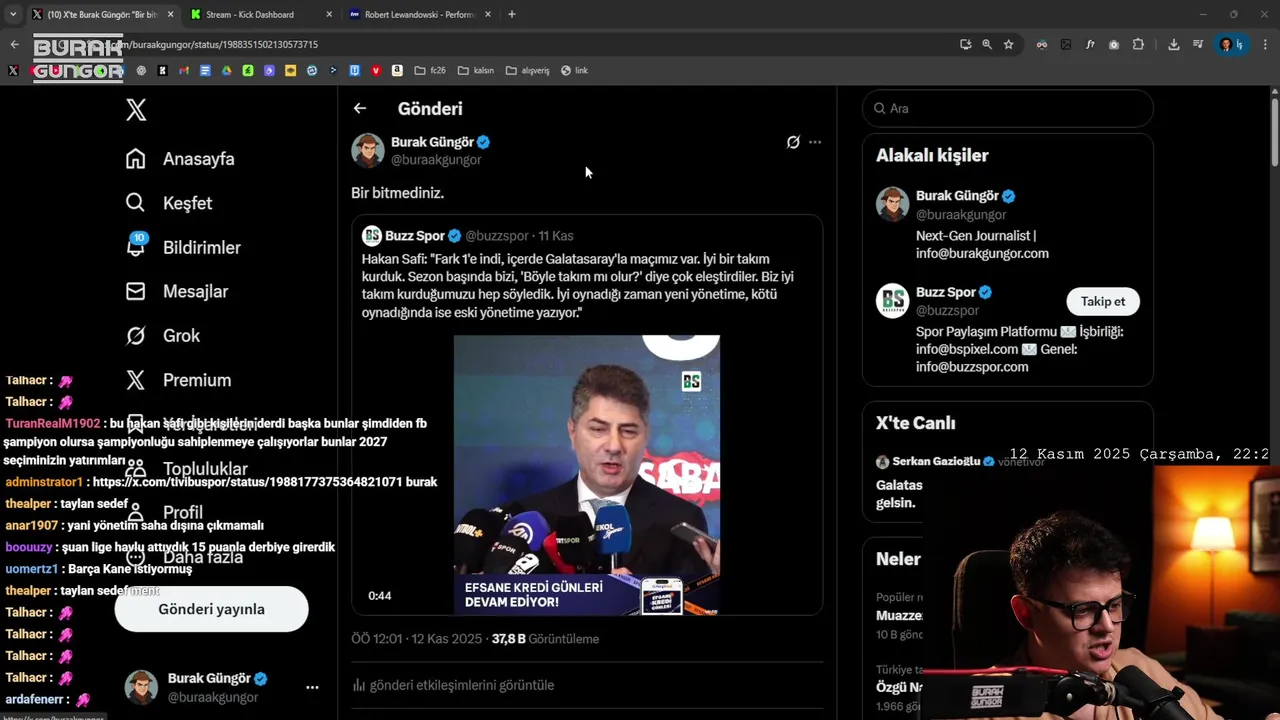Open browser downloads
Screen dimensions: 1280x720
tap(1174, 44)
